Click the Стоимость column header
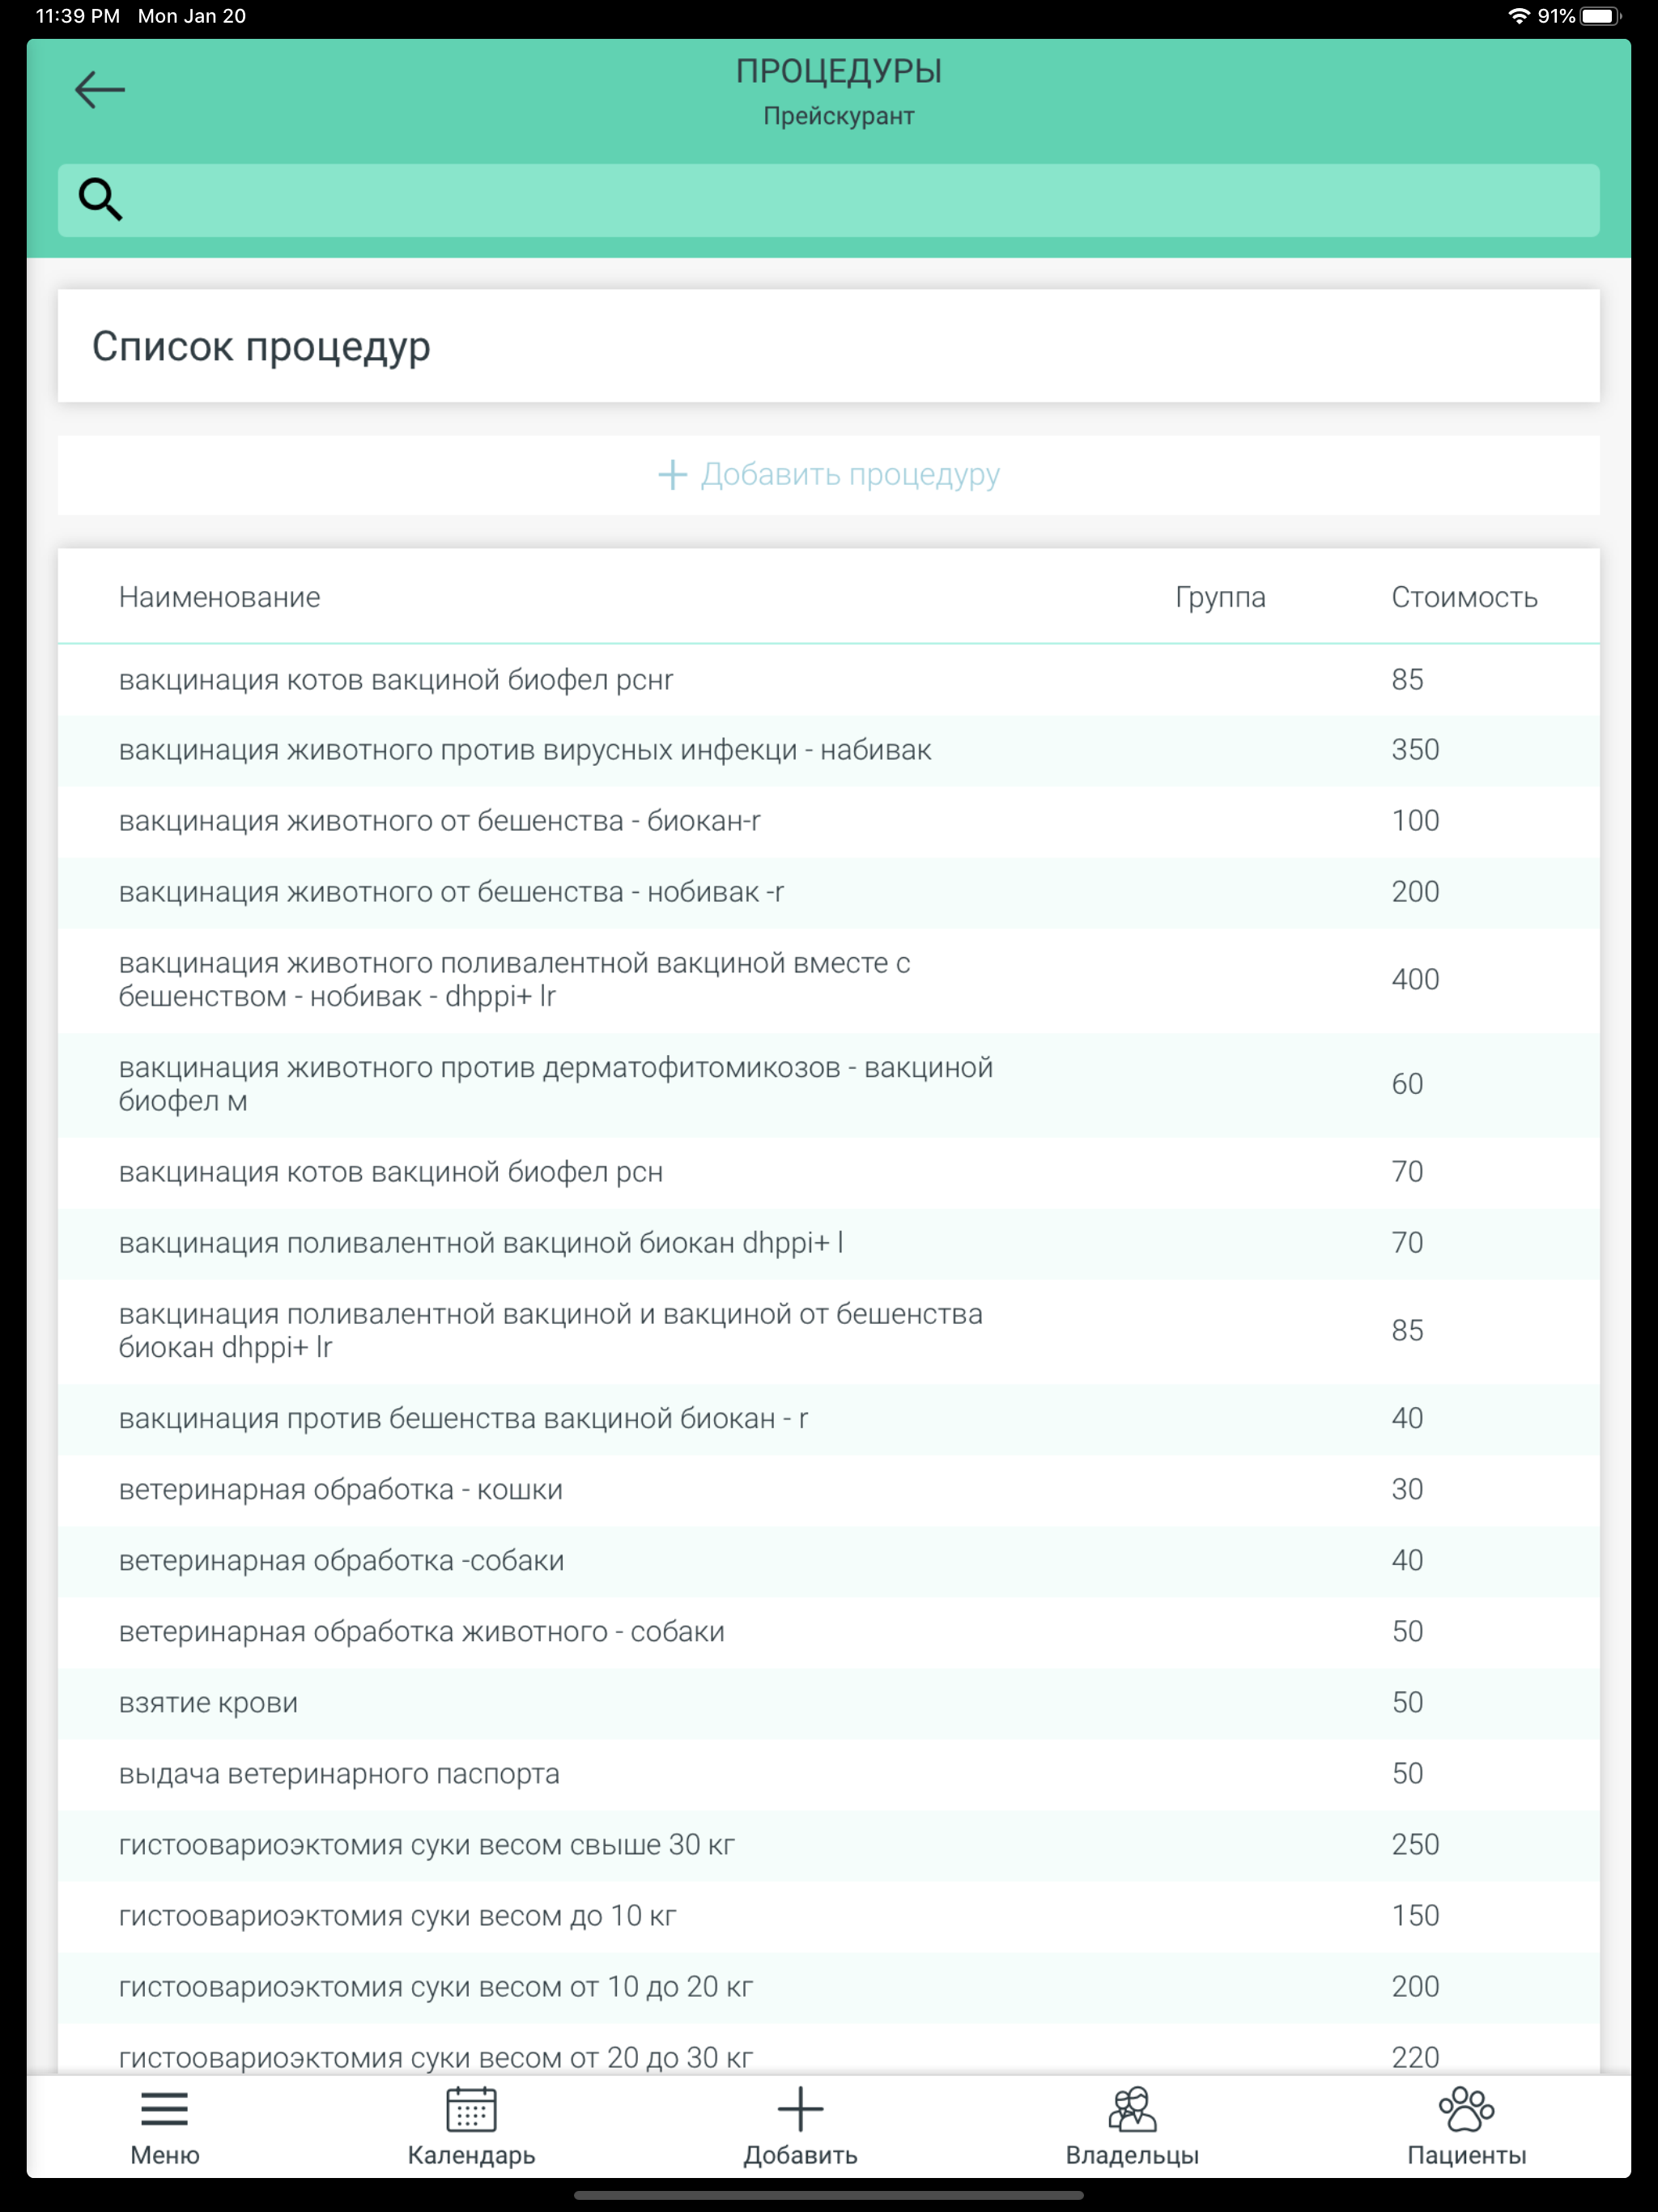 pos(1464,597)
